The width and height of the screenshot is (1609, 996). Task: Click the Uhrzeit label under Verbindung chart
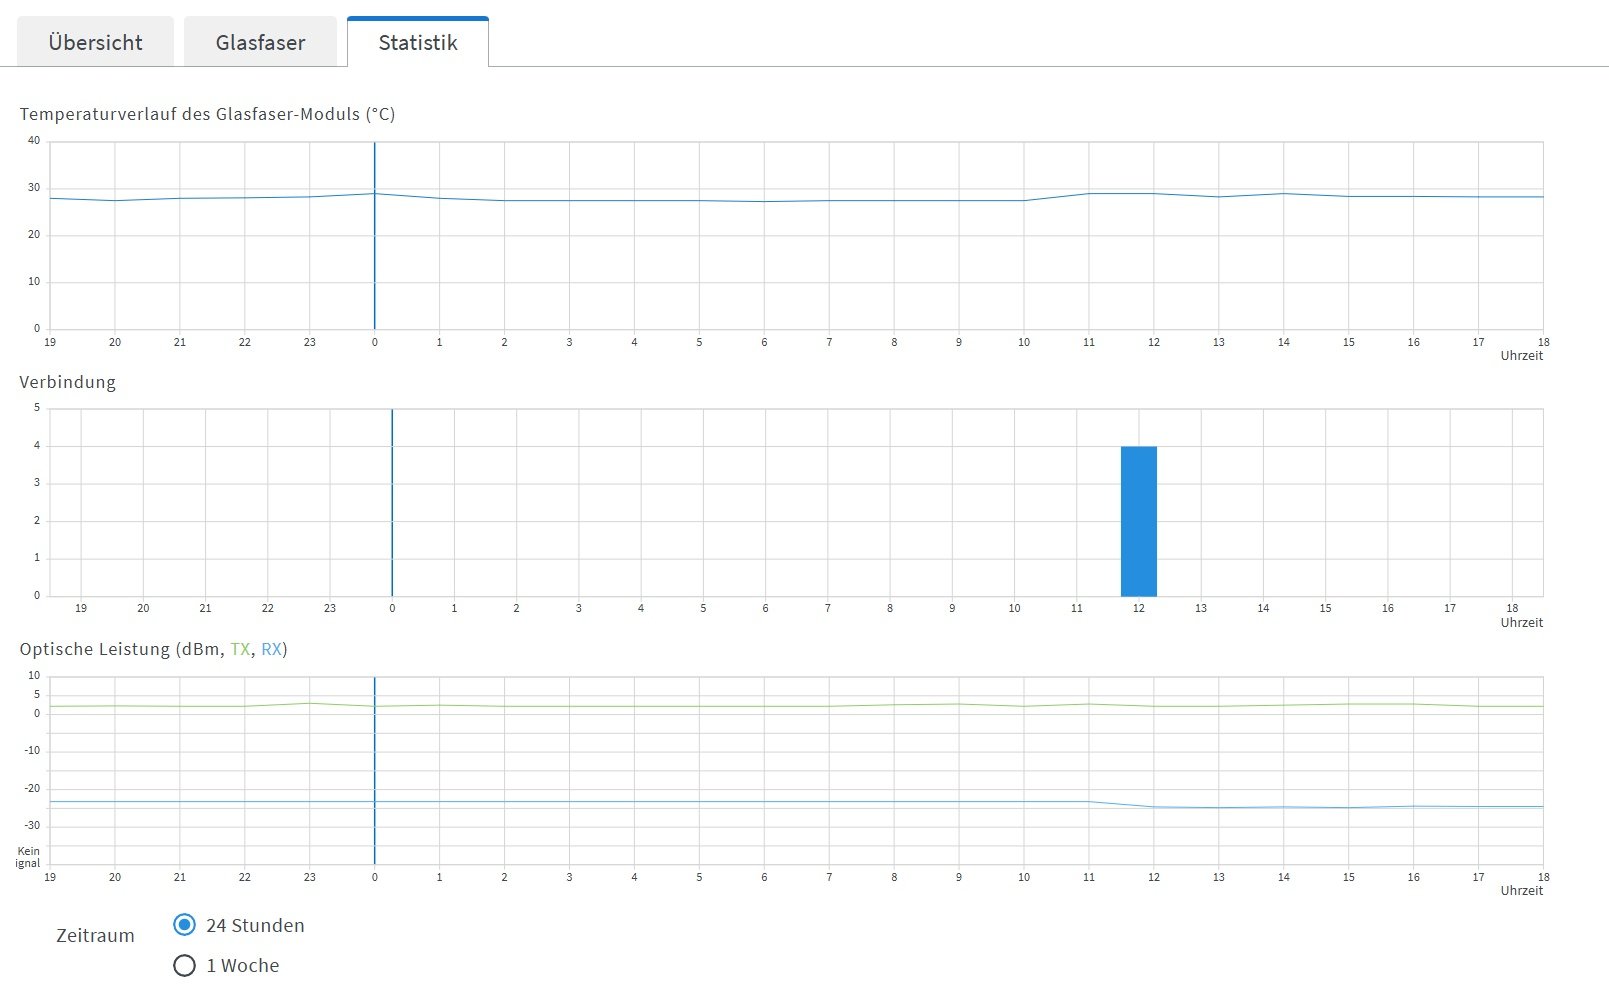click(x=1521, y=623)
